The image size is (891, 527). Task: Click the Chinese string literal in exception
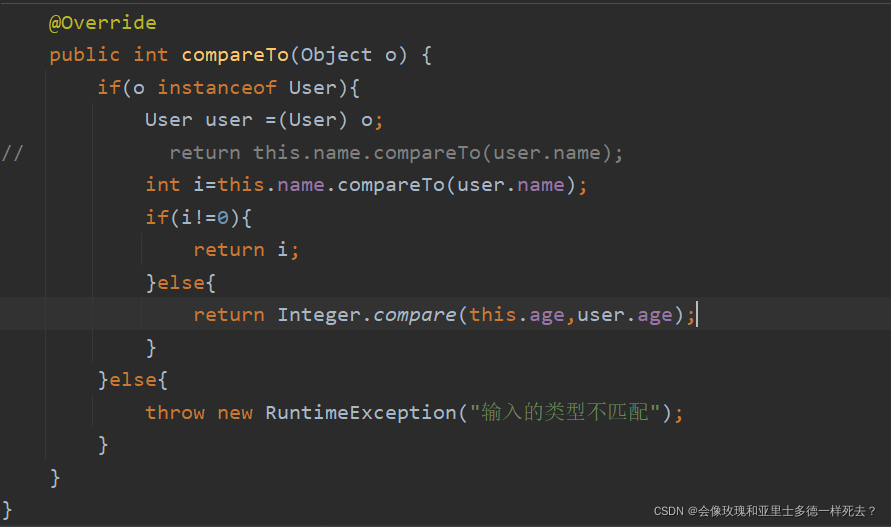[x=565, y=412]
